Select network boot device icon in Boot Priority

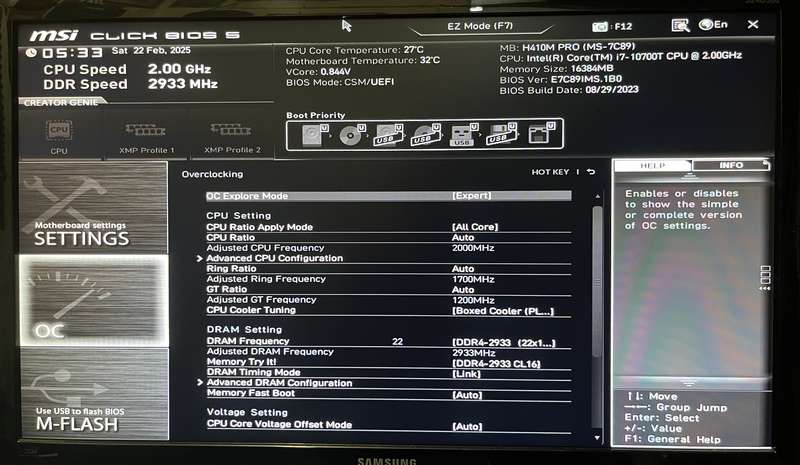541,134
